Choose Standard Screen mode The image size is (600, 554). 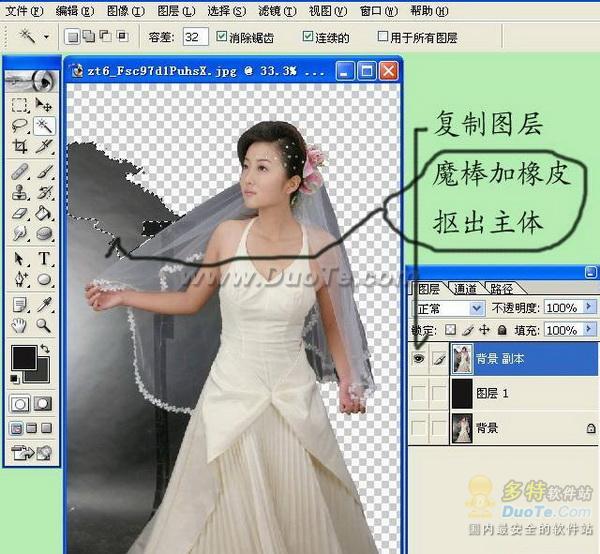tap(16, 428)
